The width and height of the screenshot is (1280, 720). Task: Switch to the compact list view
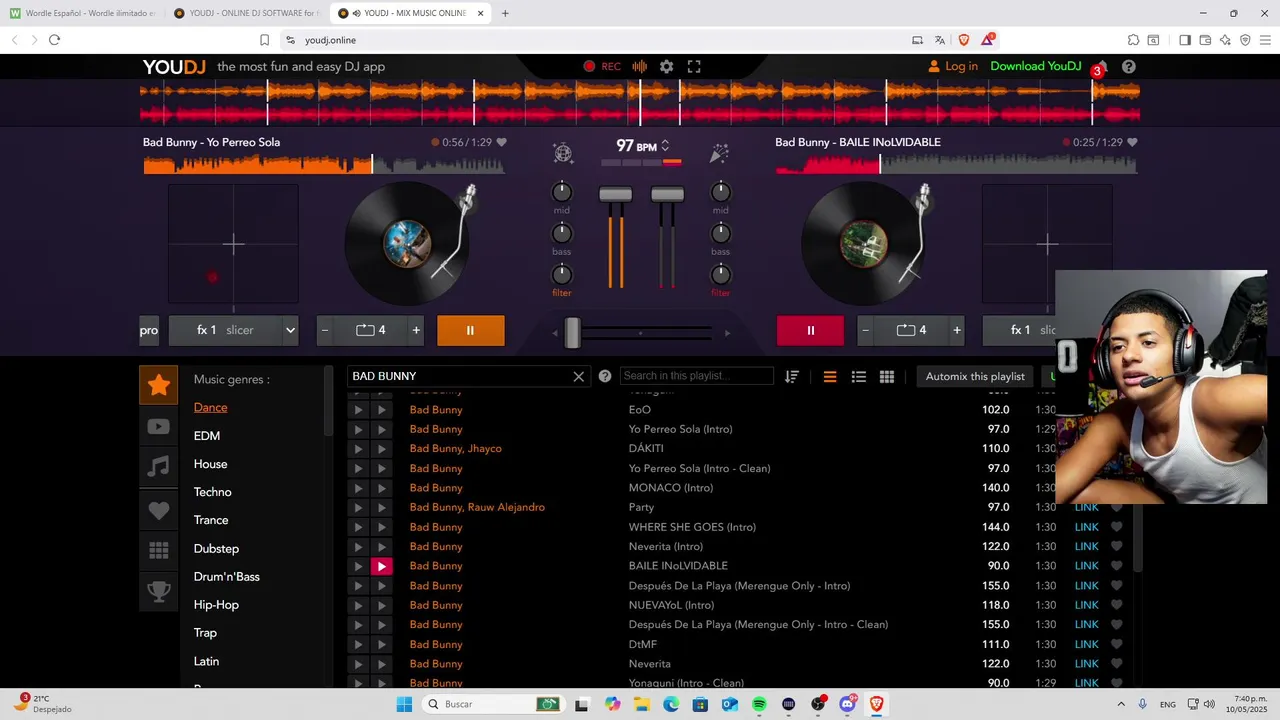coord(858,376)
